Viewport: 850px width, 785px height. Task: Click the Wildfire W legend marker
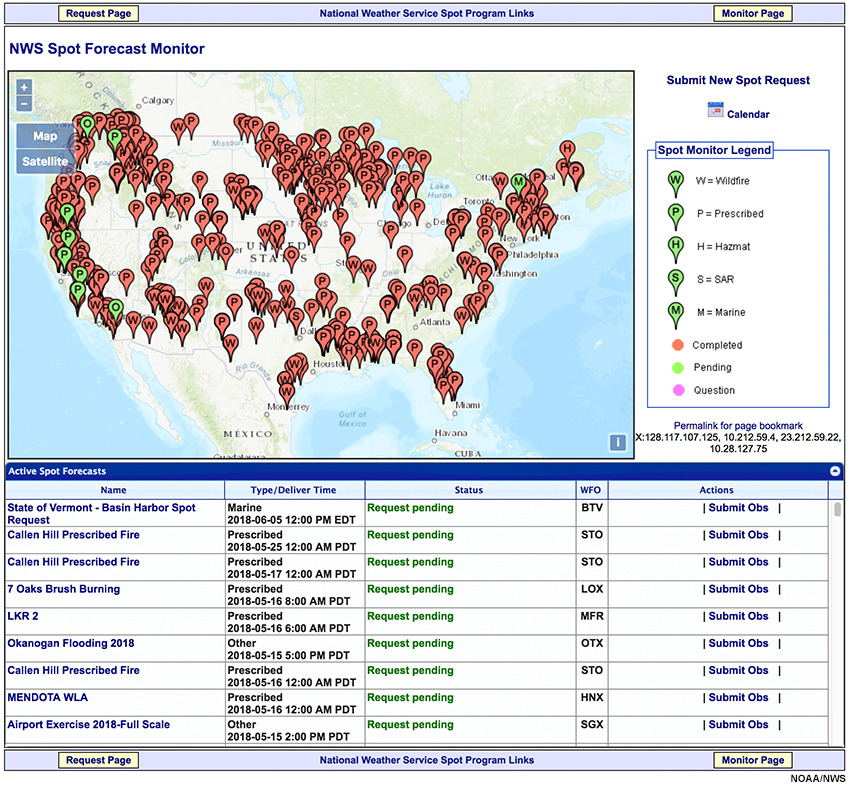click(675, 182)
